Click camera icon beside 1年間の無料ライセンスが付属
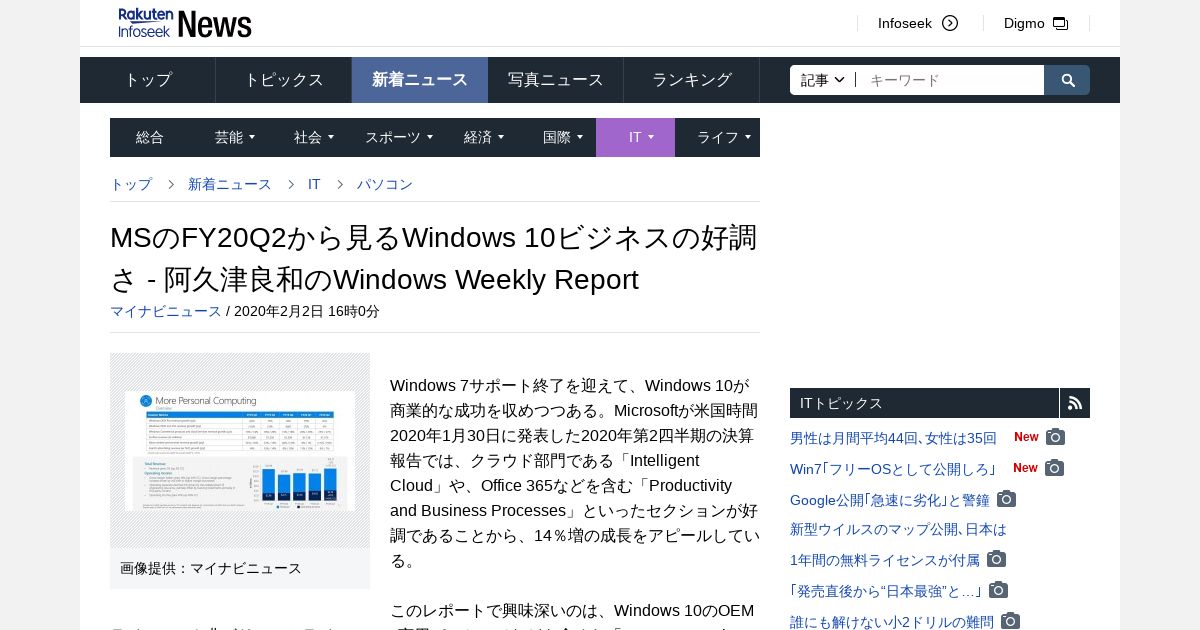This screenshot has width=1200, height=630. tap(996, 559)
